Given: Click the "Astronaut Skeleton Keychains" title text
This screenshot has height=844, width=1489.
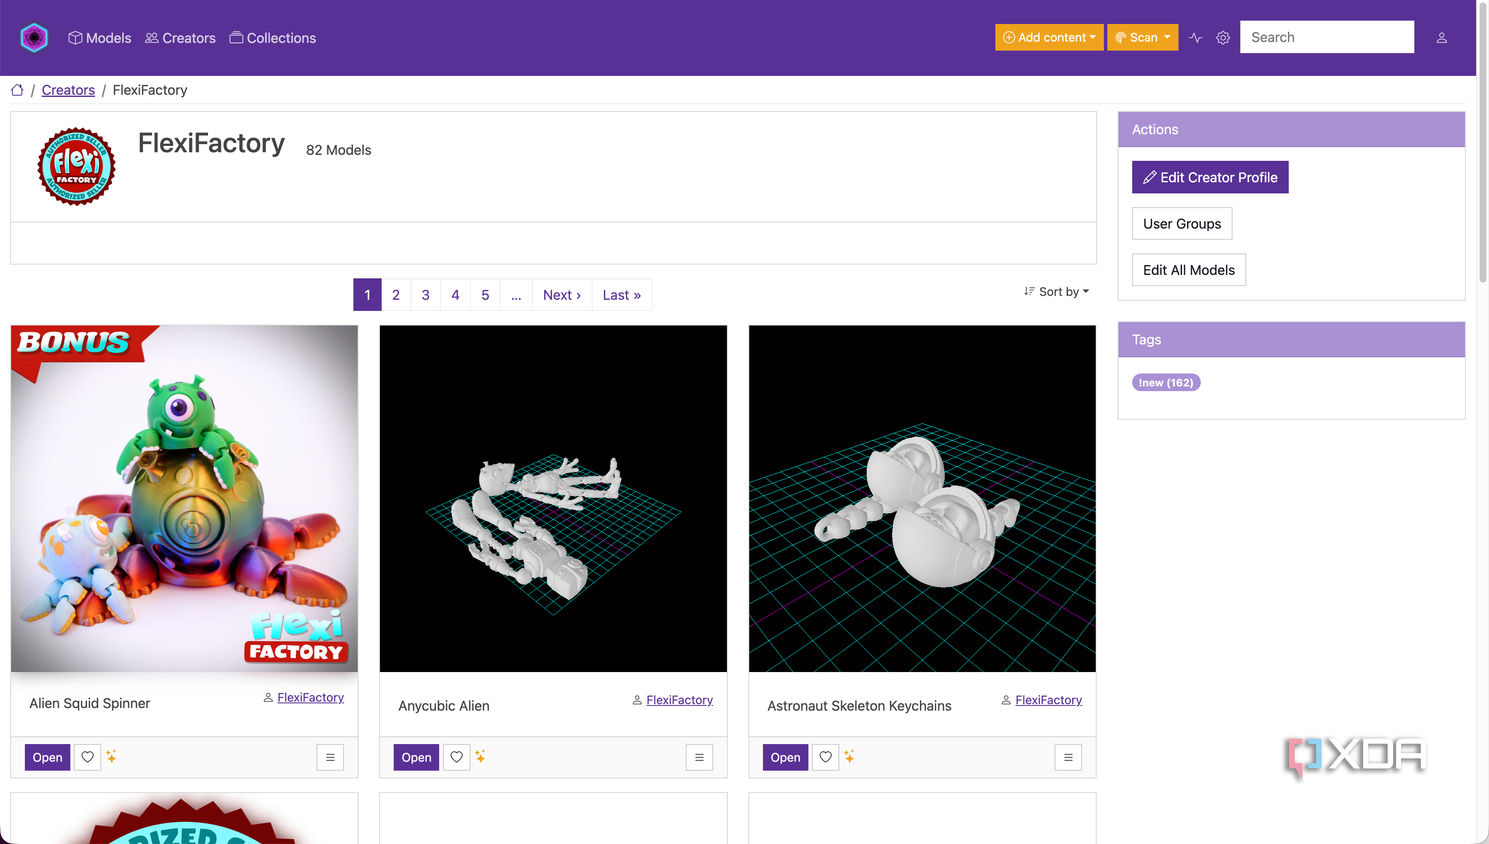Looking at the screenshot, I should [859, 706].
